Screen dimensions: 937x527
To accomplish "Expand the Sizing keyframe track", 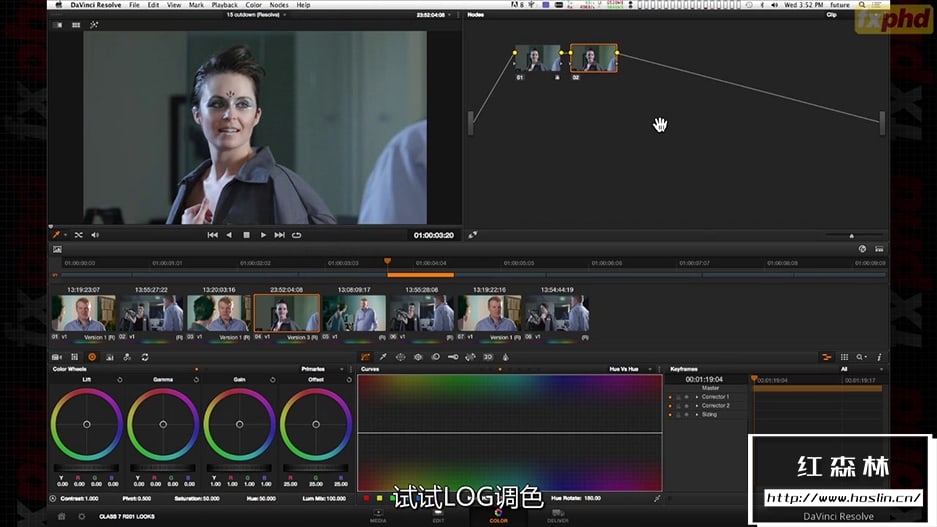I will [x=697, y=415].
